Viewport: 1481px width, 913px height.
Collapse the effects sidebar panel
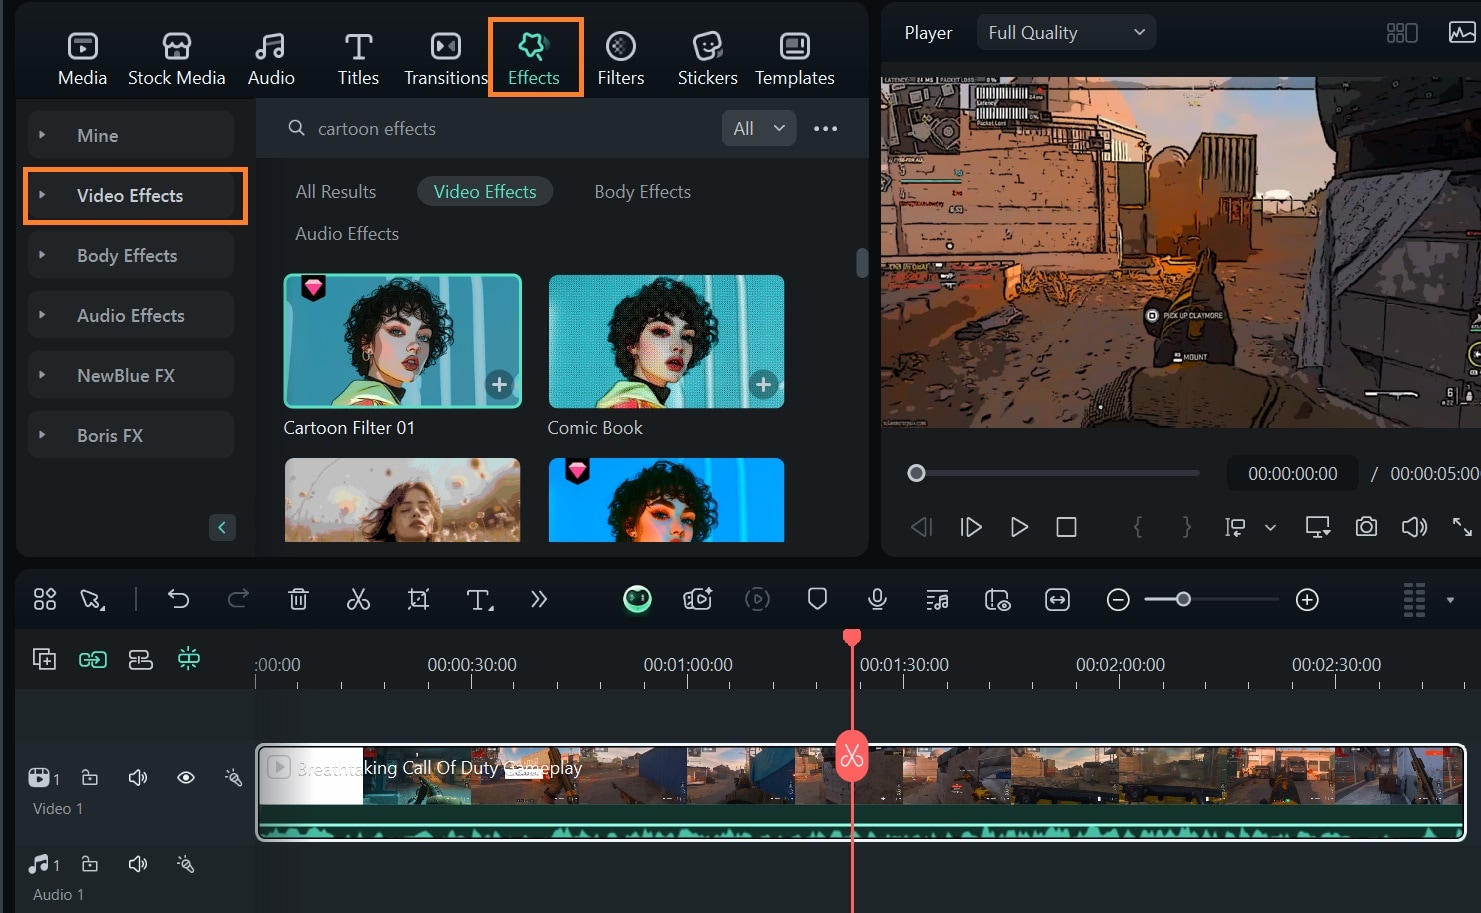222,527
